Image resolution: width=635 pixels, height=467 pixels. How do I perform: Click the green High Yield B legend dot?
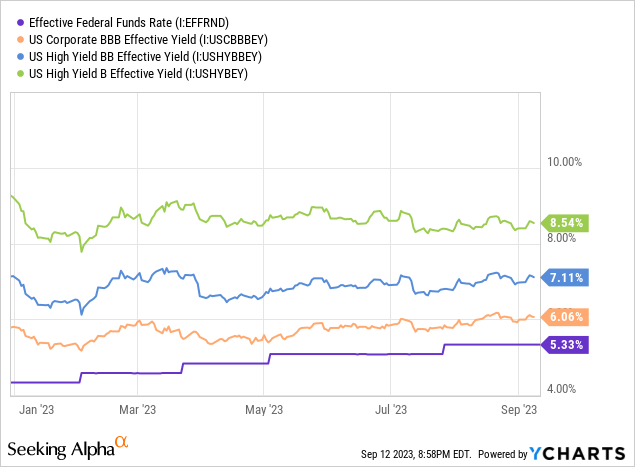pos(19,73)
